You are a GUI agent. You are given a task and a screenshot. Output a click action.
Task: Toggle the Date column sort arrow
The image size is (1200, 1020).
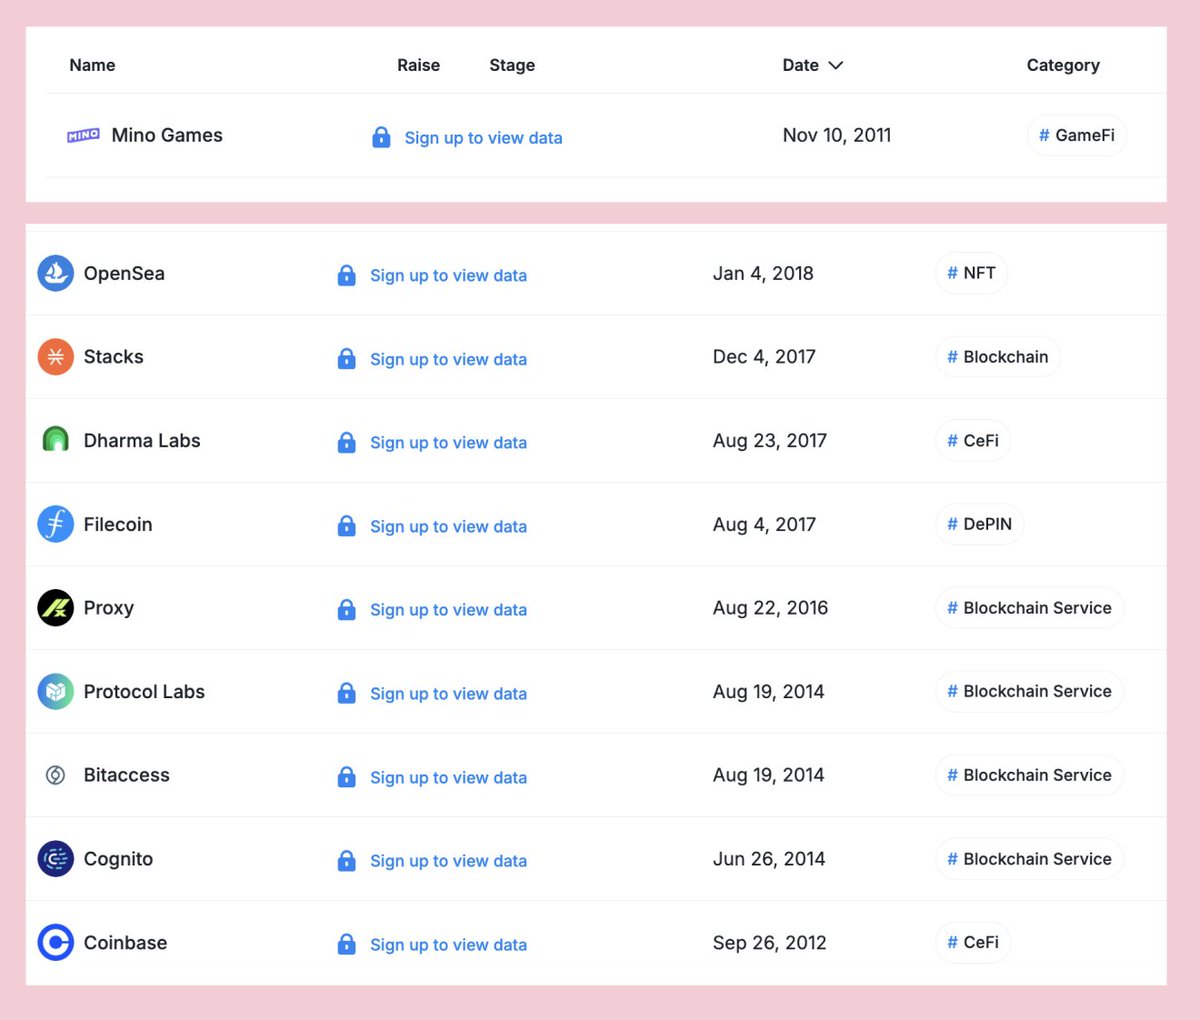(x=836, y=65)
